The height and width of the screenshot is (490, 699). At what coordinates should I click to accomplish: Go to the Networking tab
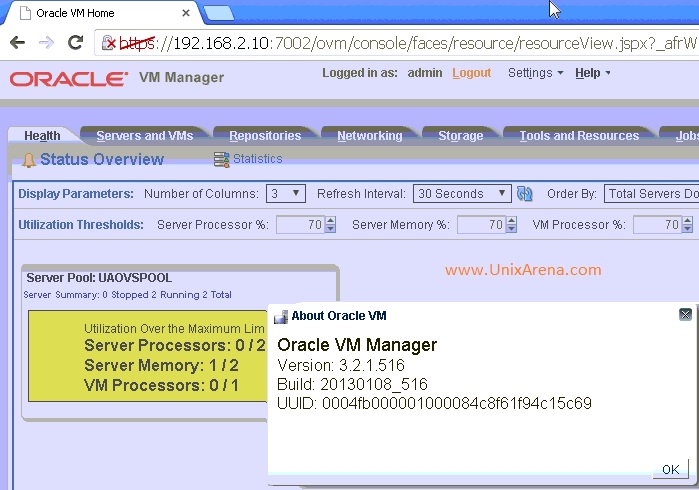pyautogui.click(x=370, y=136)
